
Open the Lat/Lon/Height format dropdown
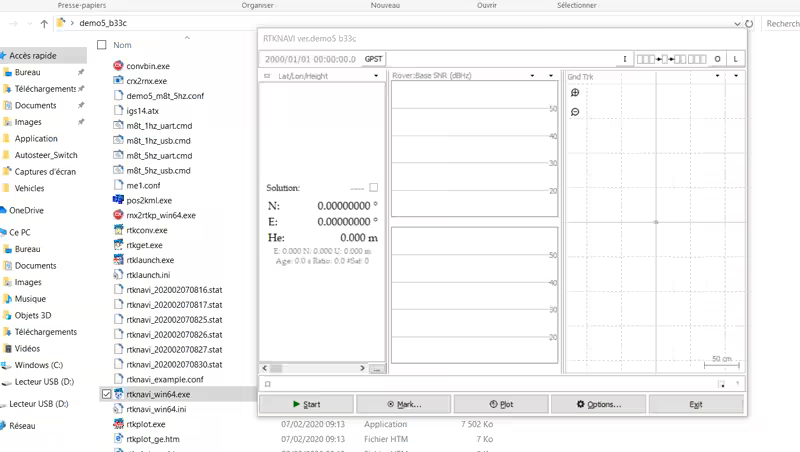[376, 76]
